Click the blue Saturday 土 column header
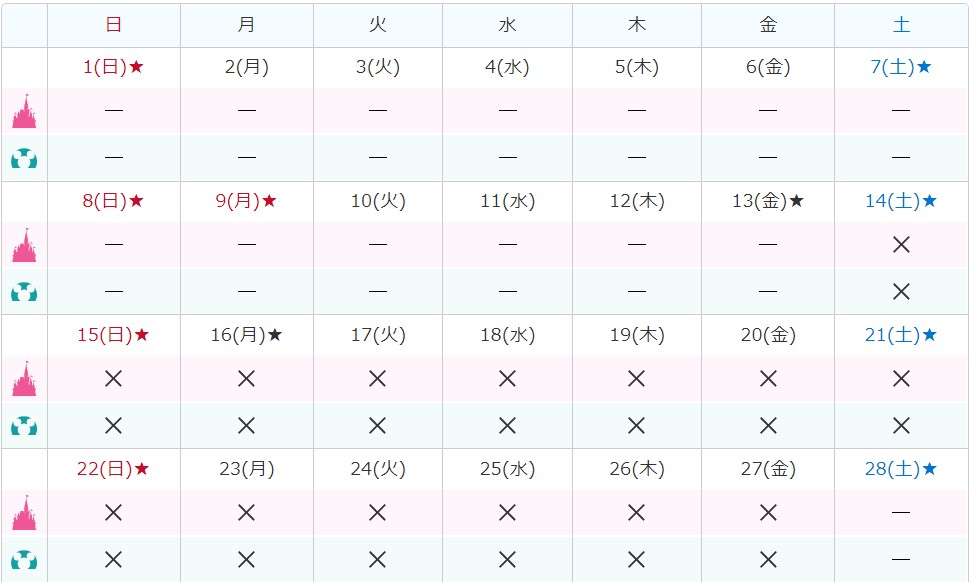Screen dimensions: 972x582 [901, 26]
